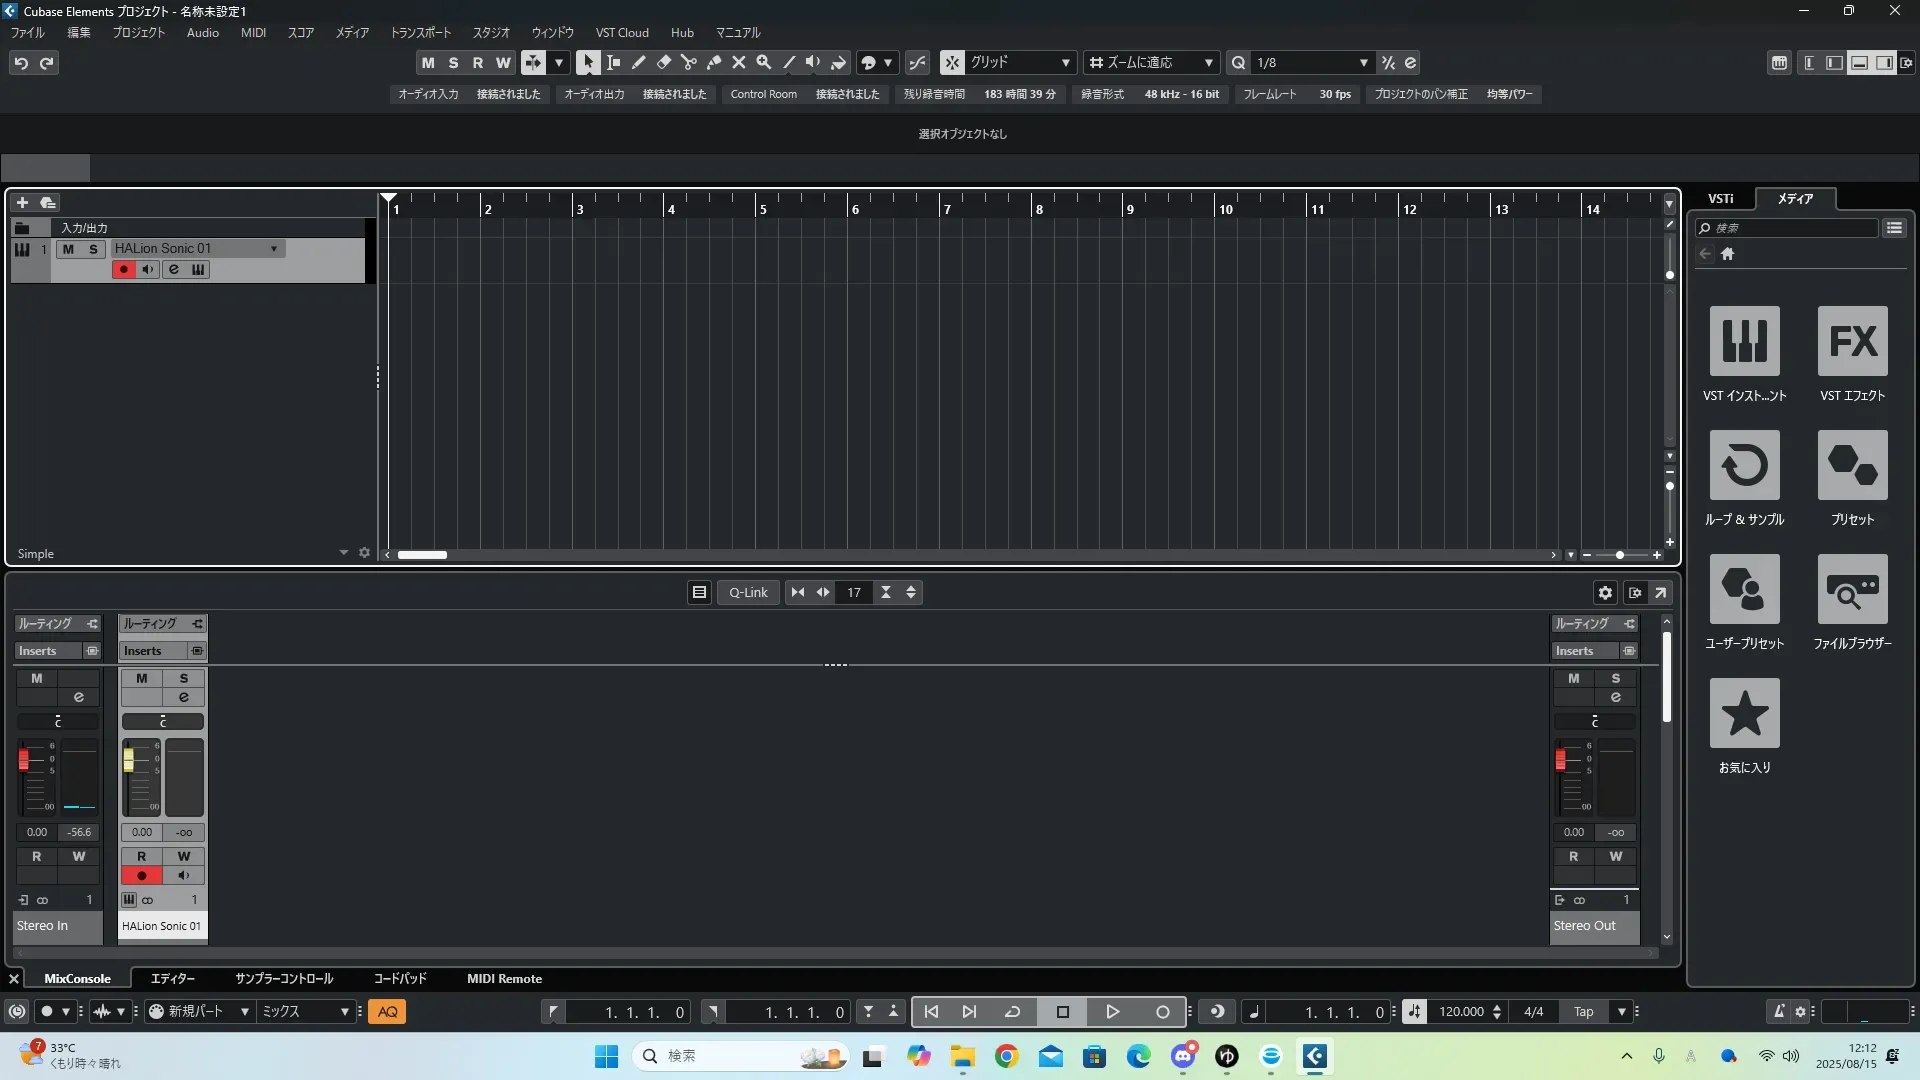Open the 1/8 quantize preset dropdown
Image resolution: width=1920 pixels, height=1080 pixels.
pos(1312,62)
